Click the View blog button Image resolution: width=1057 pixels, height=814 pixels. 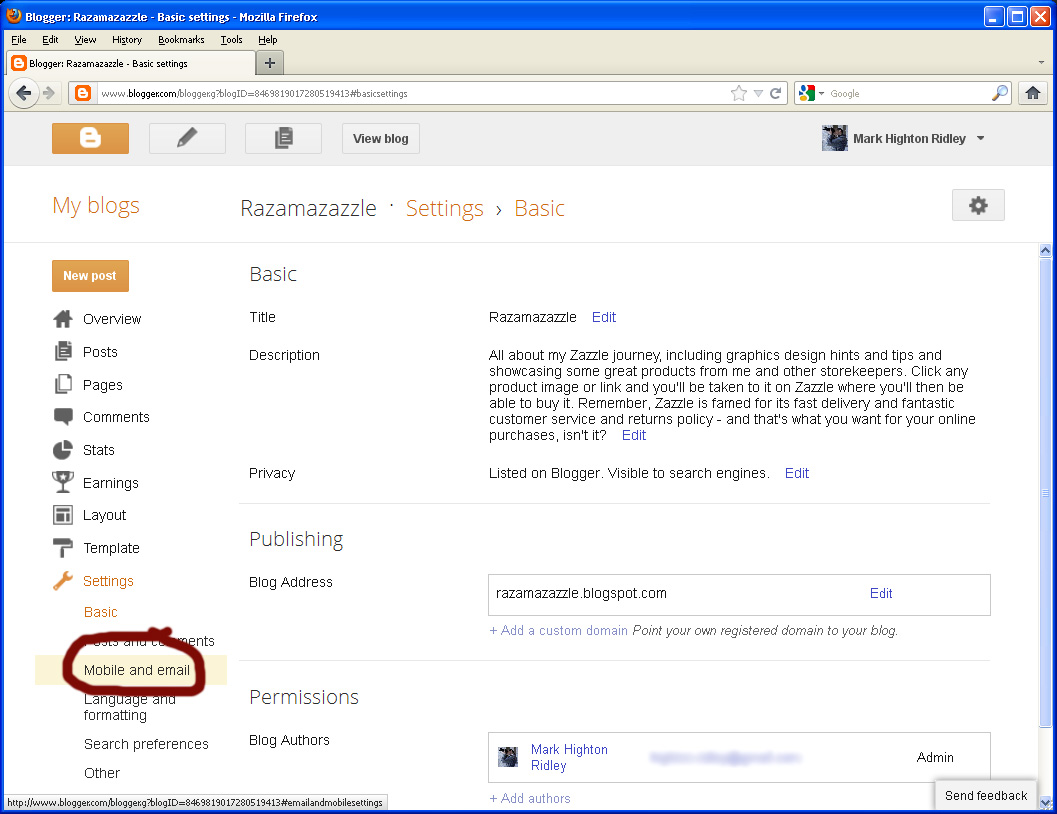point(380,138)
